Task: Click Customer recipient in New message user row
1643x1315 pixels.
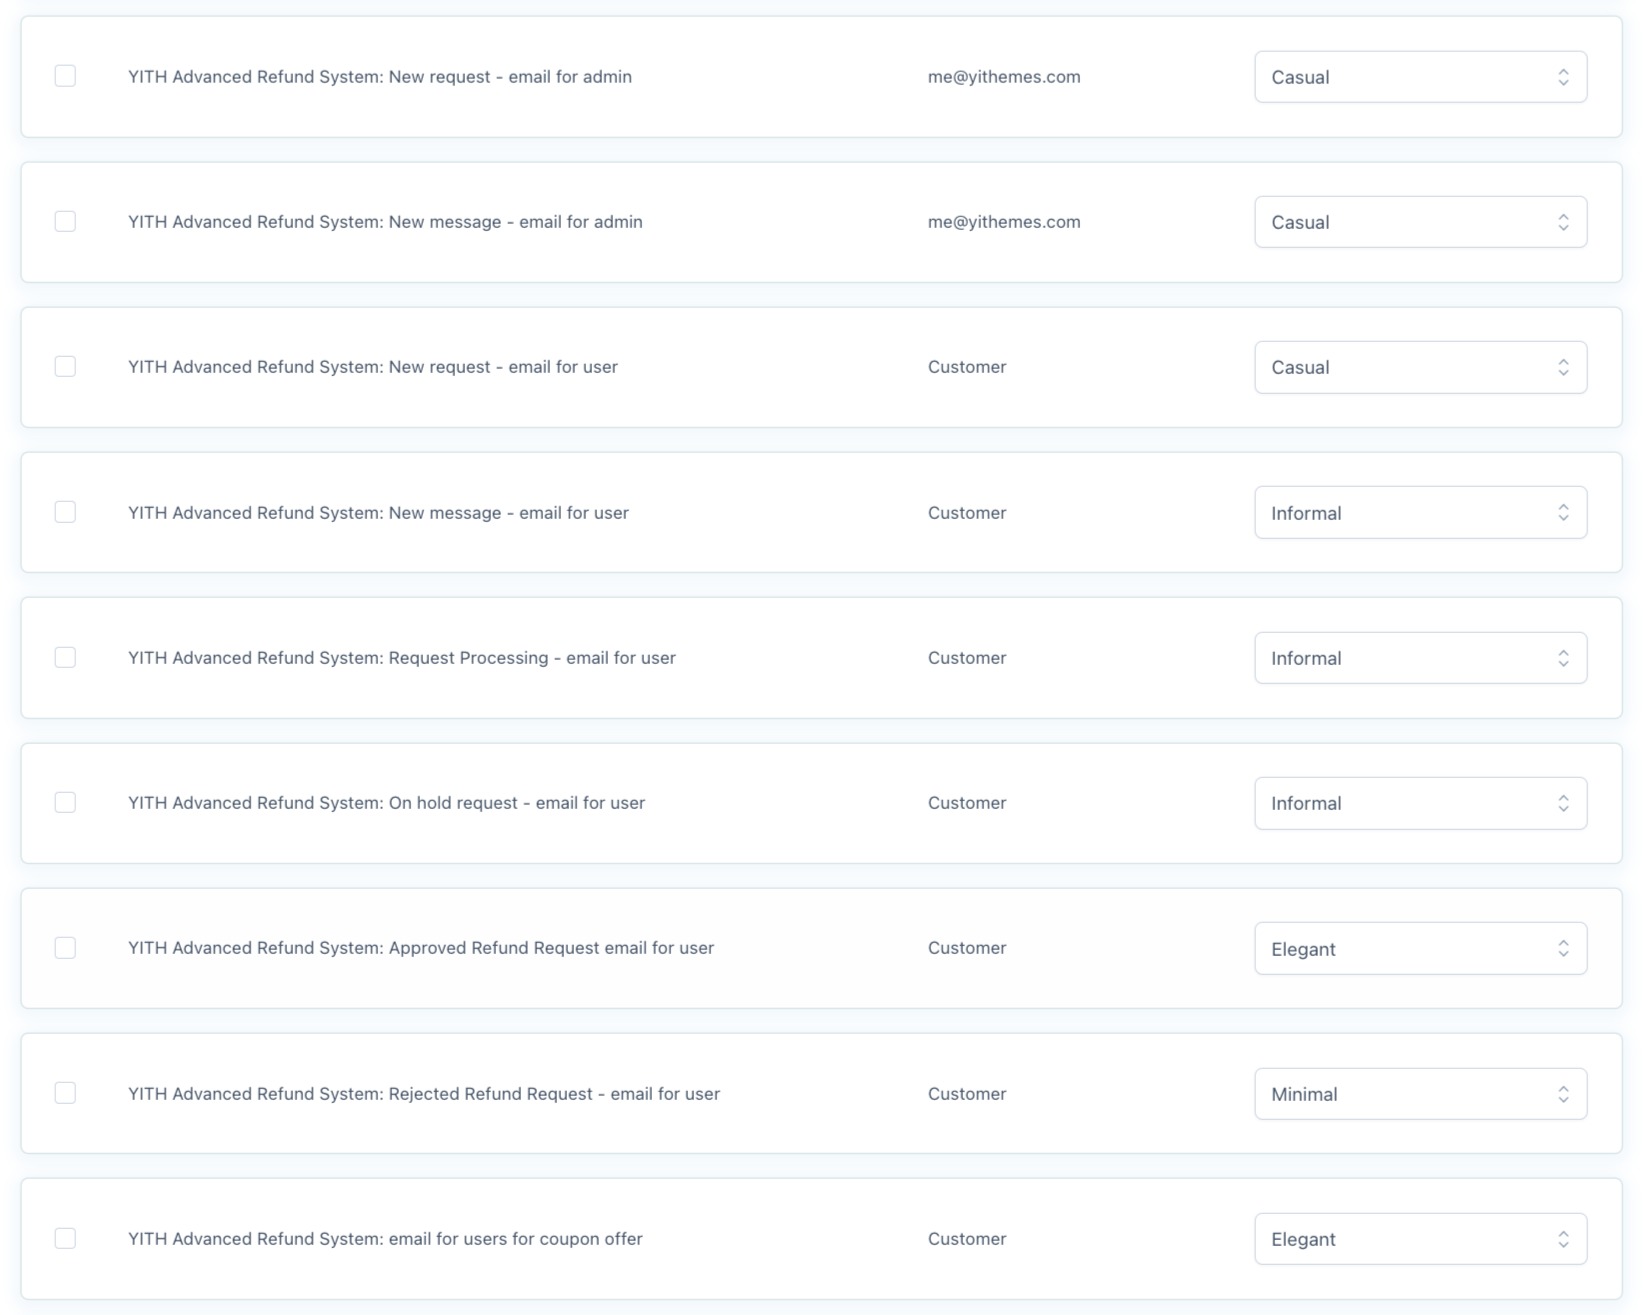Action: [x=967, y=513]
